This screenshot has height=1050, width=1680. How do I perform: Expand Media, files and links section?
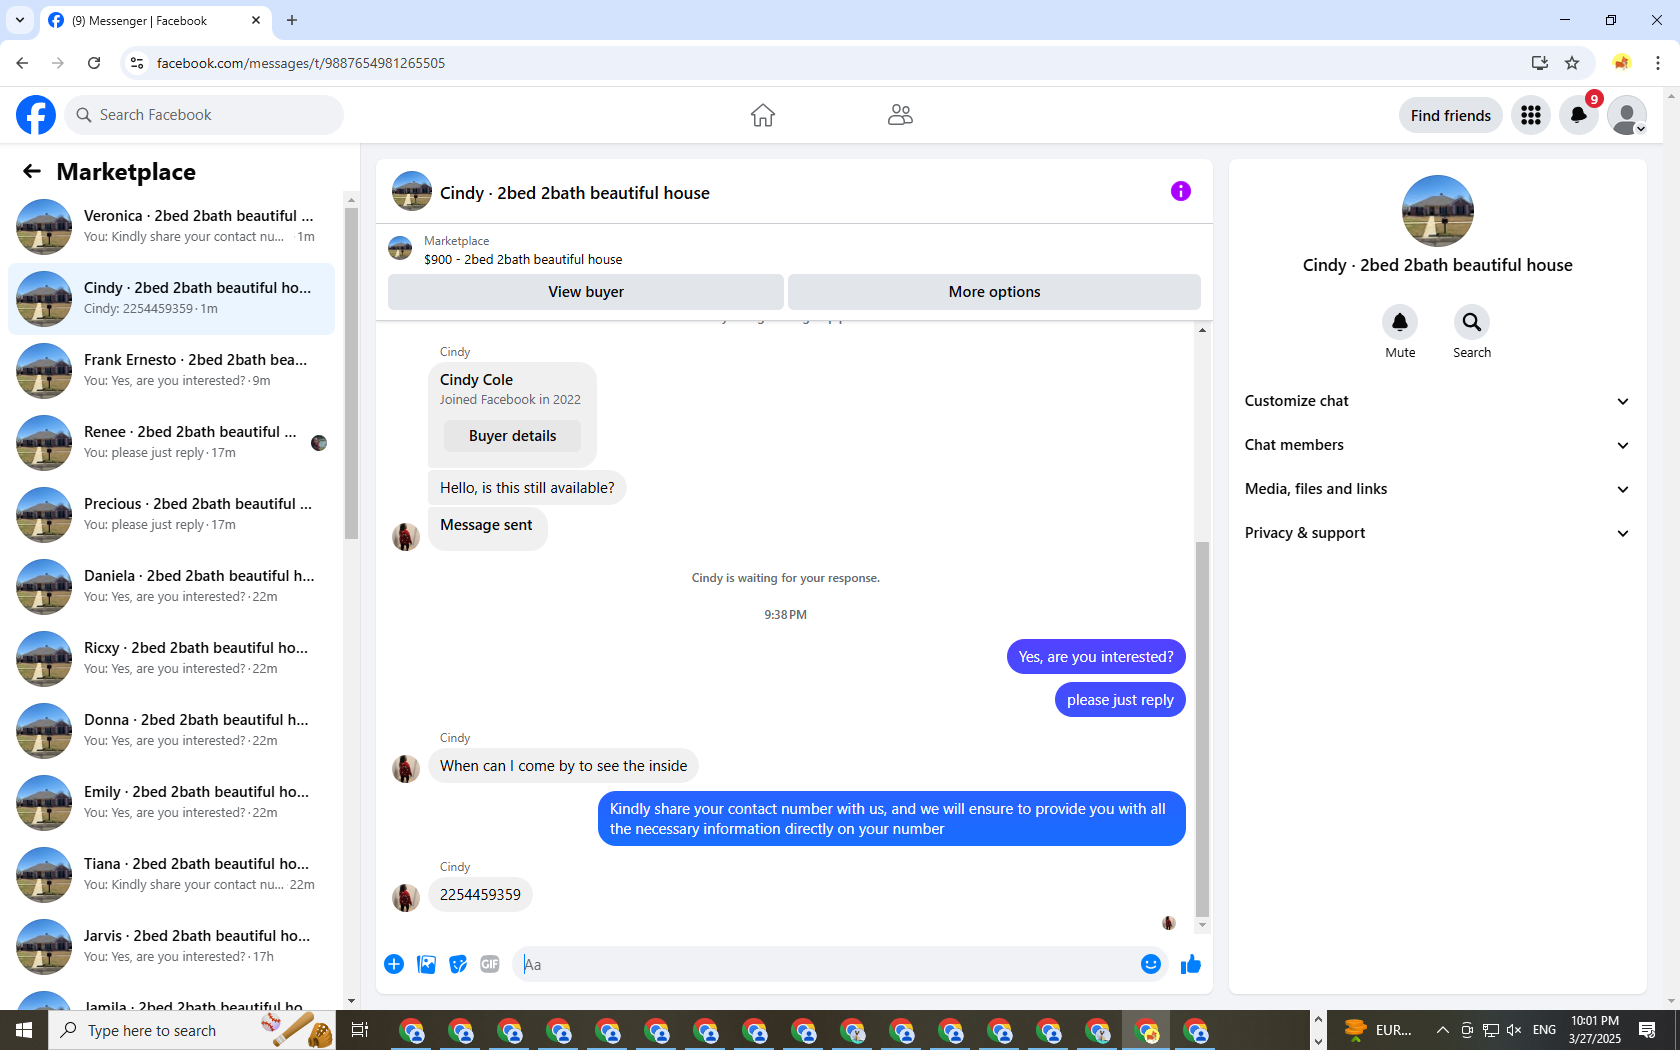[x=1438, y=489]
